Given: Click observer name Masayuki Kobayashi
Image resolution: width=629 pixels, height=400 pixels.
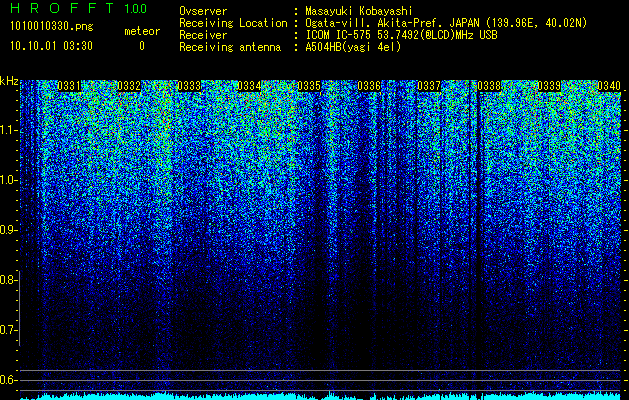Looking at the screenshot, I should point(359,11).
